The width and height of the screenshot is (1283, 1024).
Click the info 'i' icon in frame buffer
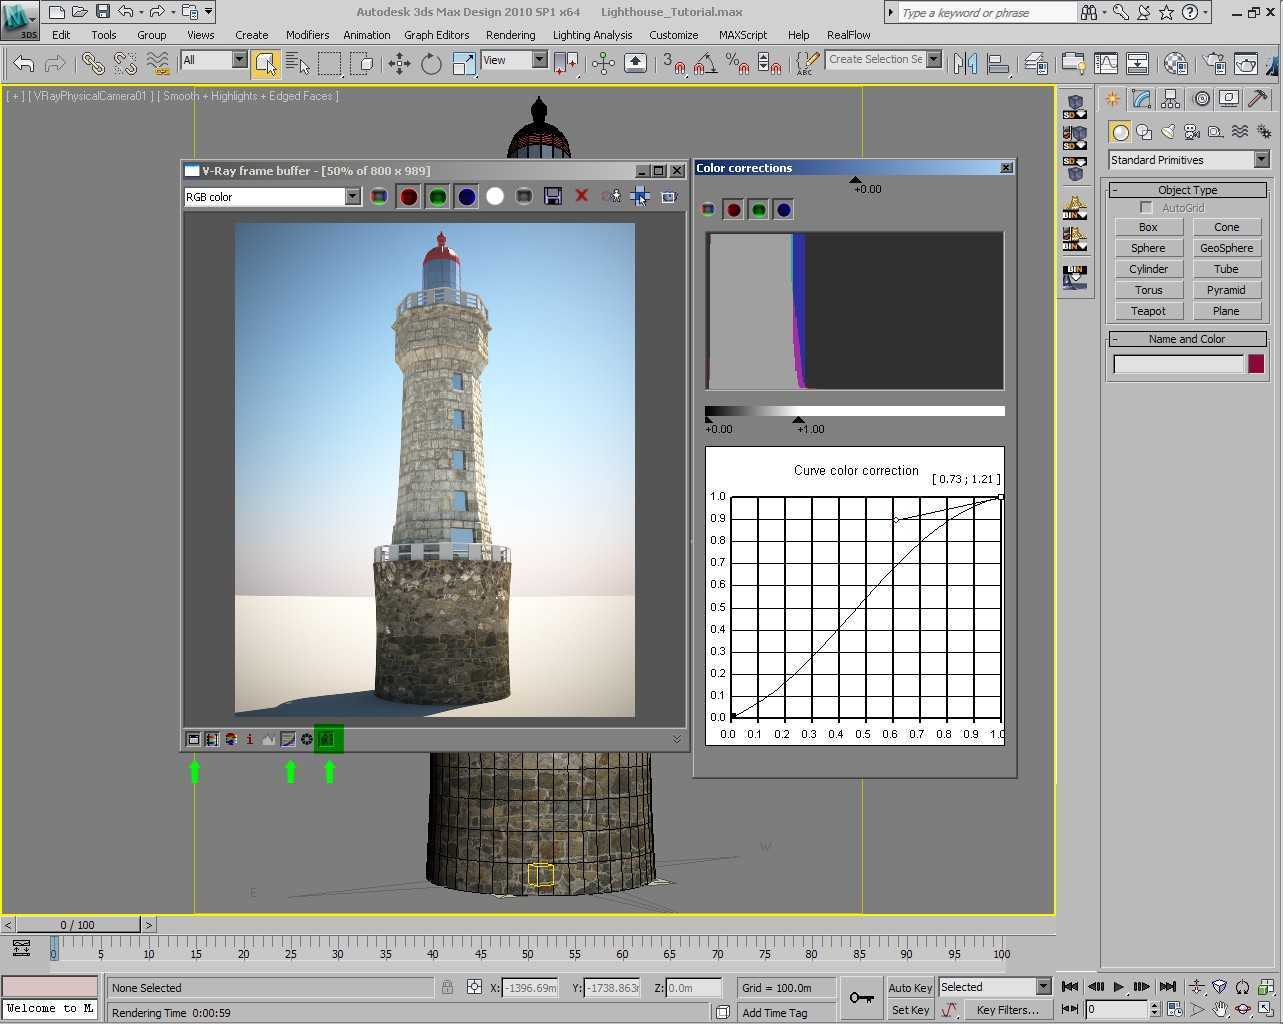click(x=249, y=739)
